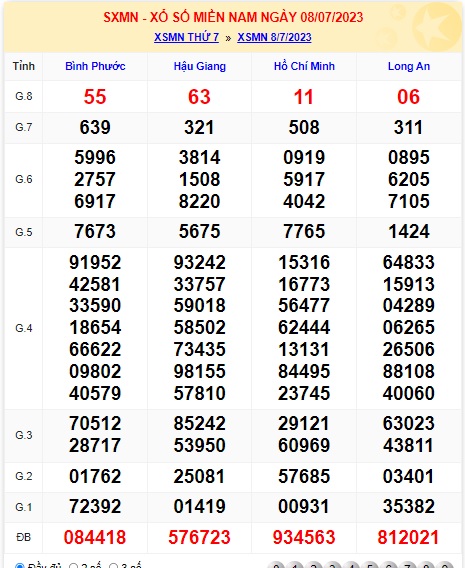
Task: Click digit ball 6 filter
Action: tap(389, 565)
